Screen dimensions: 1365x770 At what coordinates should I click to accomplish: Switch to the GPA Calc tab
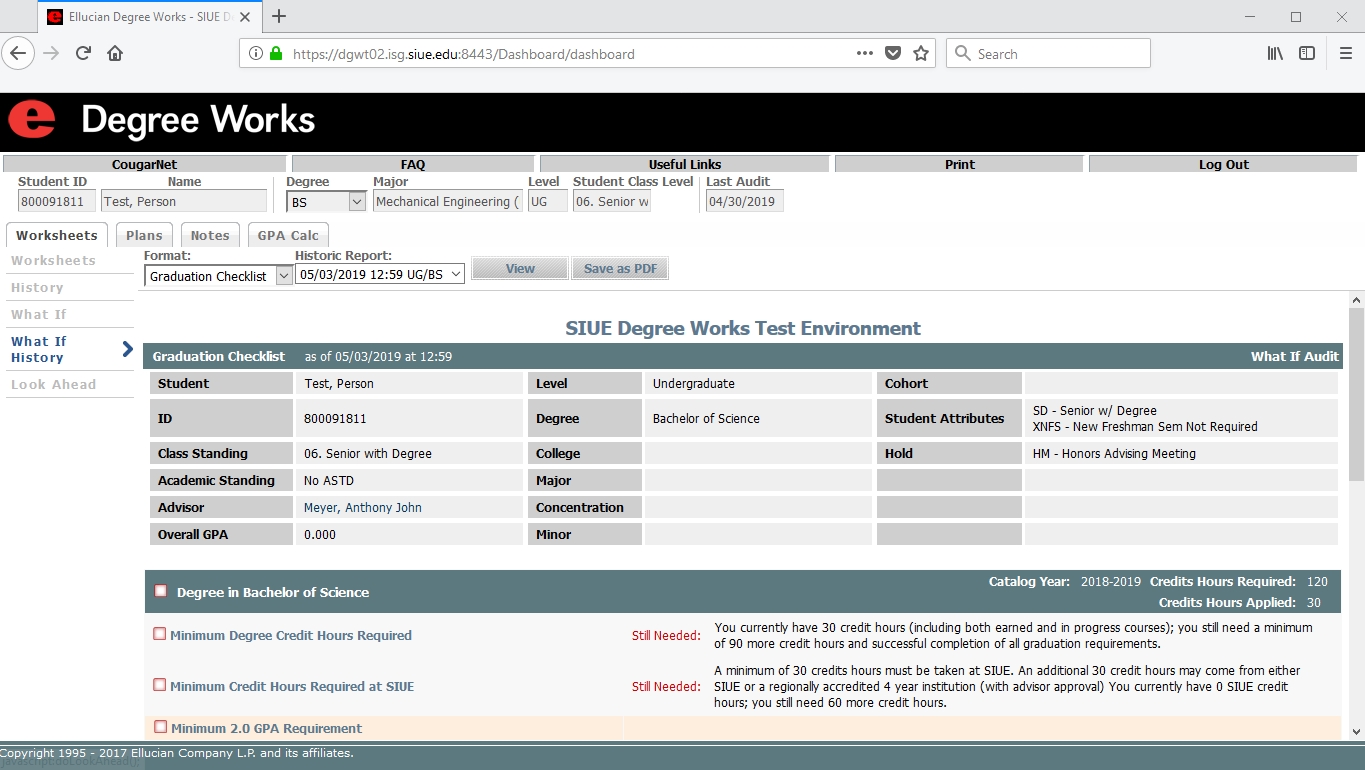[288, 236]
